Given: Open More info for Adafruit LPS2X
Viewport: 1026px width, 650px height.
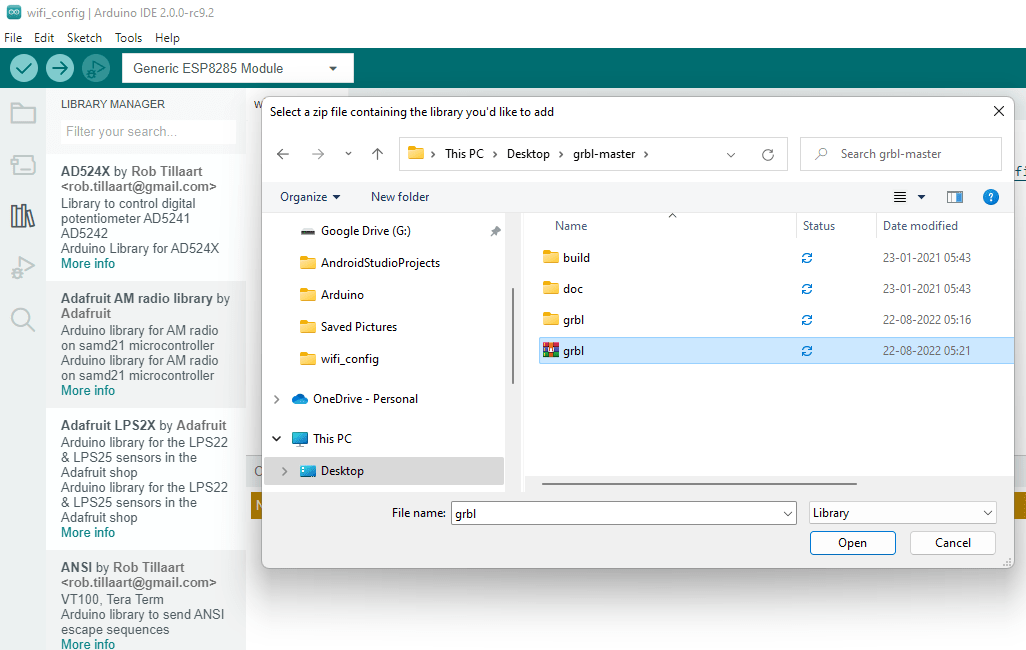Looking at the screenshot, I should coord(88,533).
